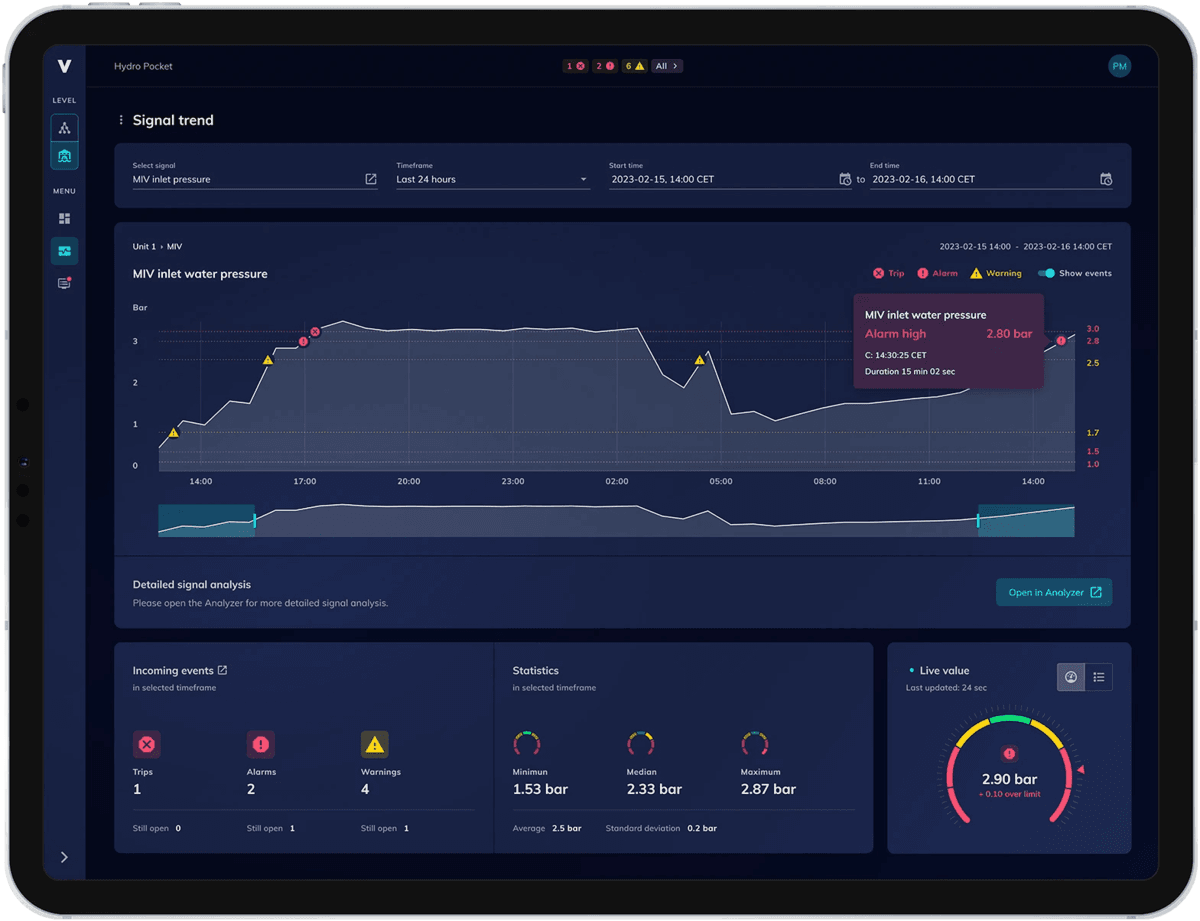Viewport: 1200px width, 921px height.
Task: Click the 6 warnings badge in header
Action: pos(634,66)
